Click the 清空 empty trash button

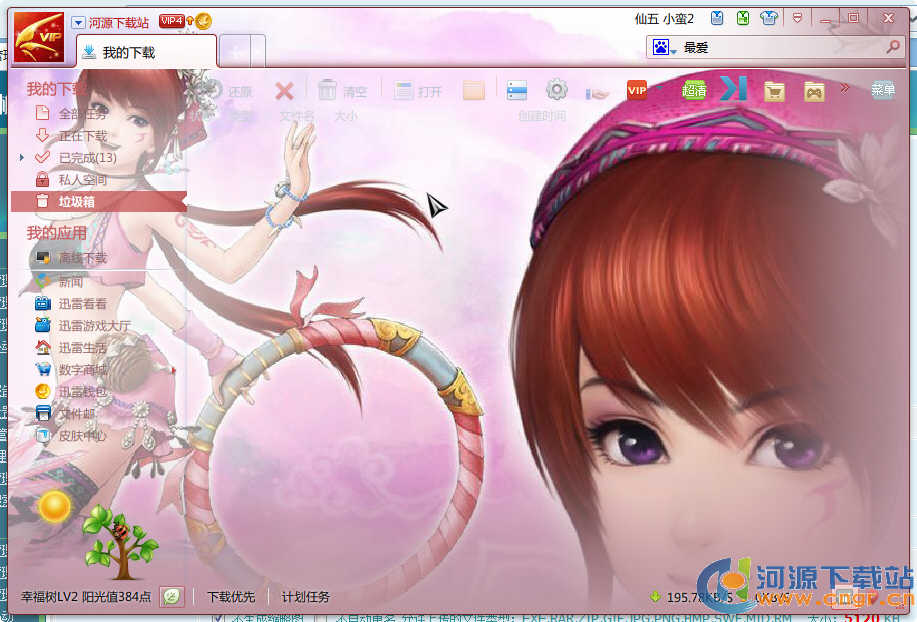coord(343,91)
